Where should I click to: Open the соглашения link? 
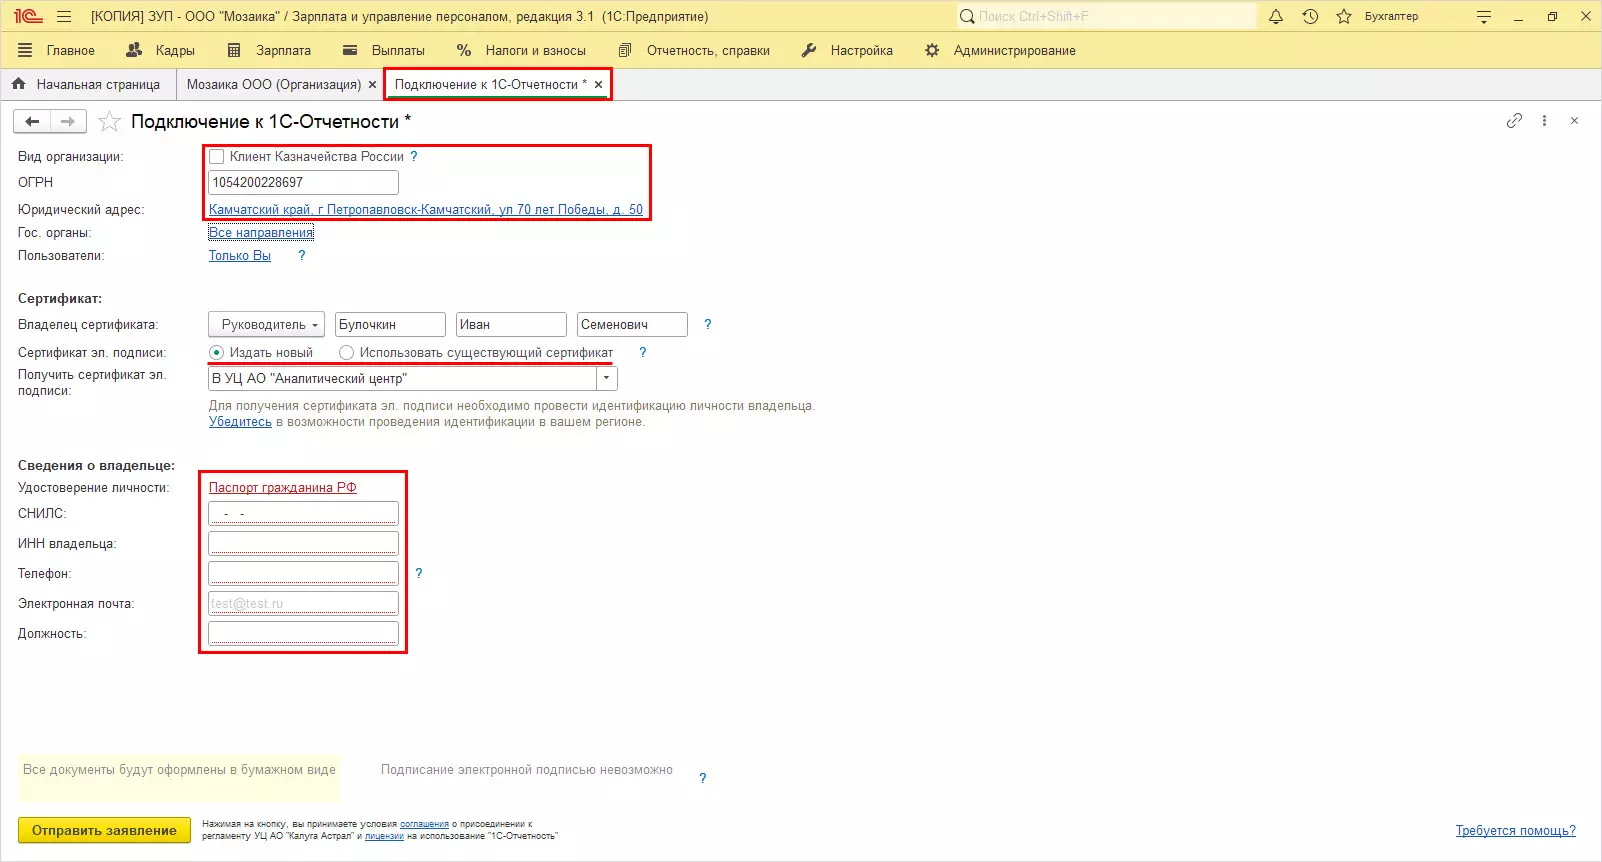[424, 824]
